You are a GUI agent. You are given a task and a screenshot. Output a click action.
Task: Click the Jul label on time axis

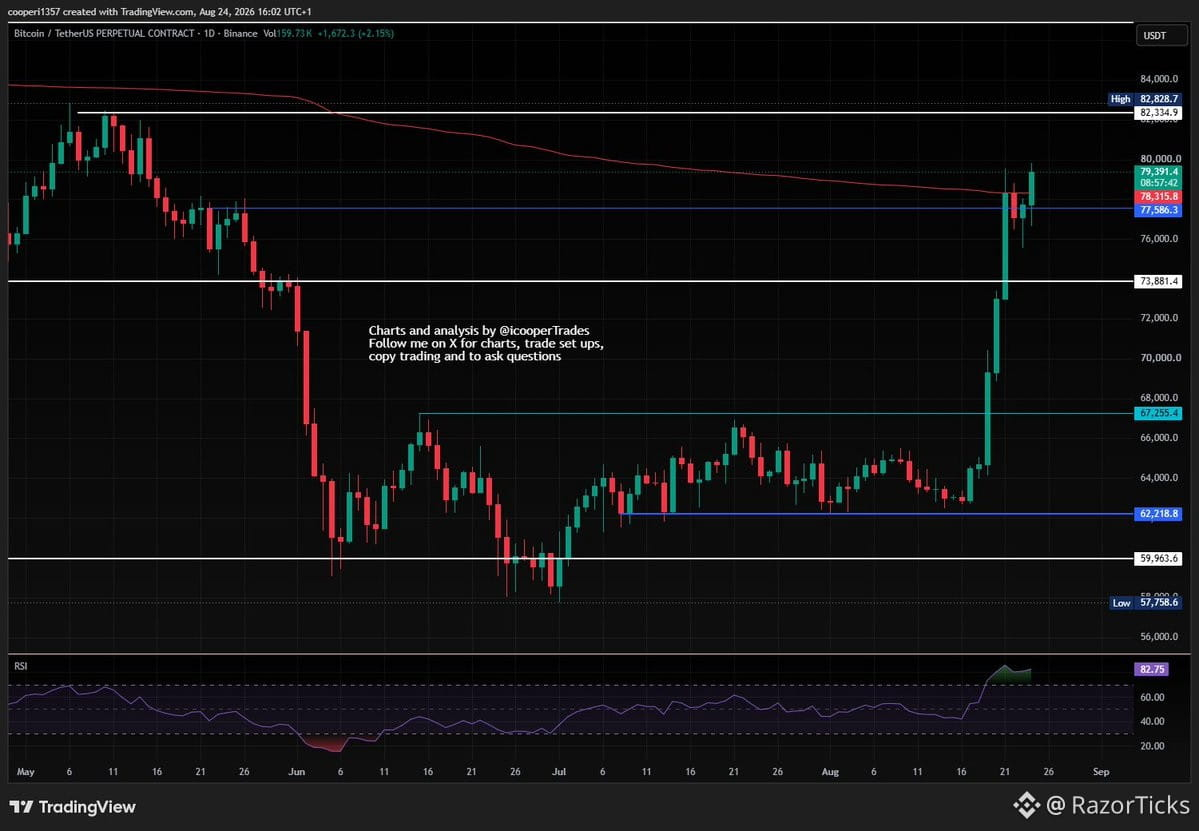pyautogui.click(x=559, y=772)
